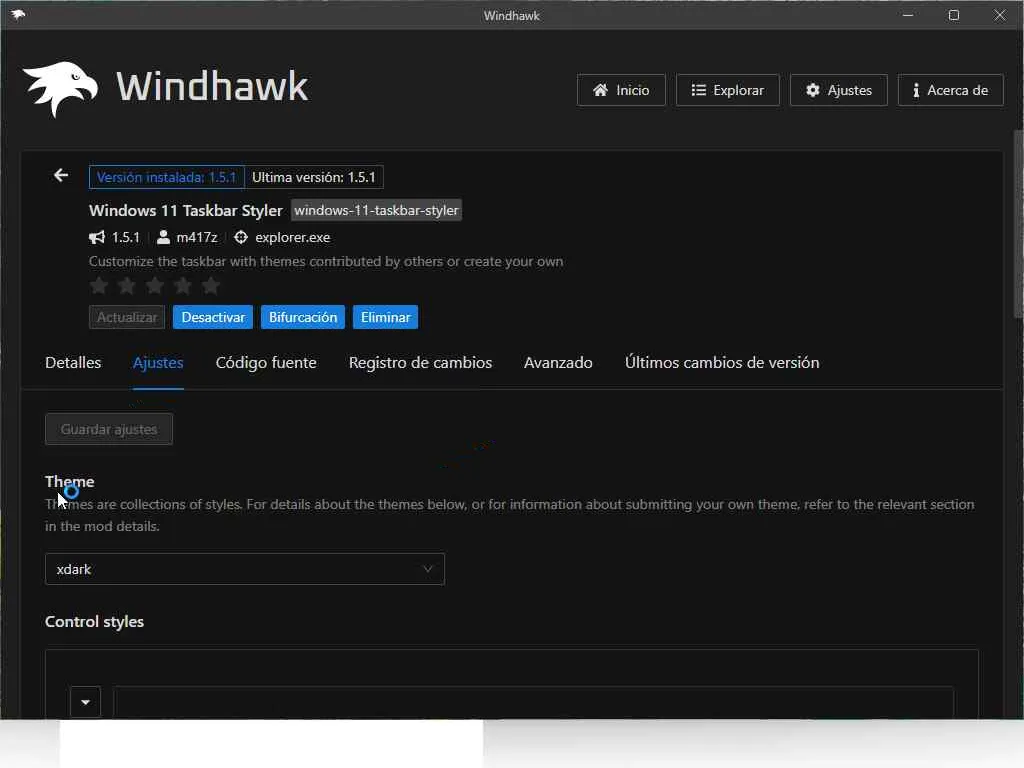Click the back arrow icon
This screenshot has height=768, width=1024.
pyautogui.click(x=61, y=176)
